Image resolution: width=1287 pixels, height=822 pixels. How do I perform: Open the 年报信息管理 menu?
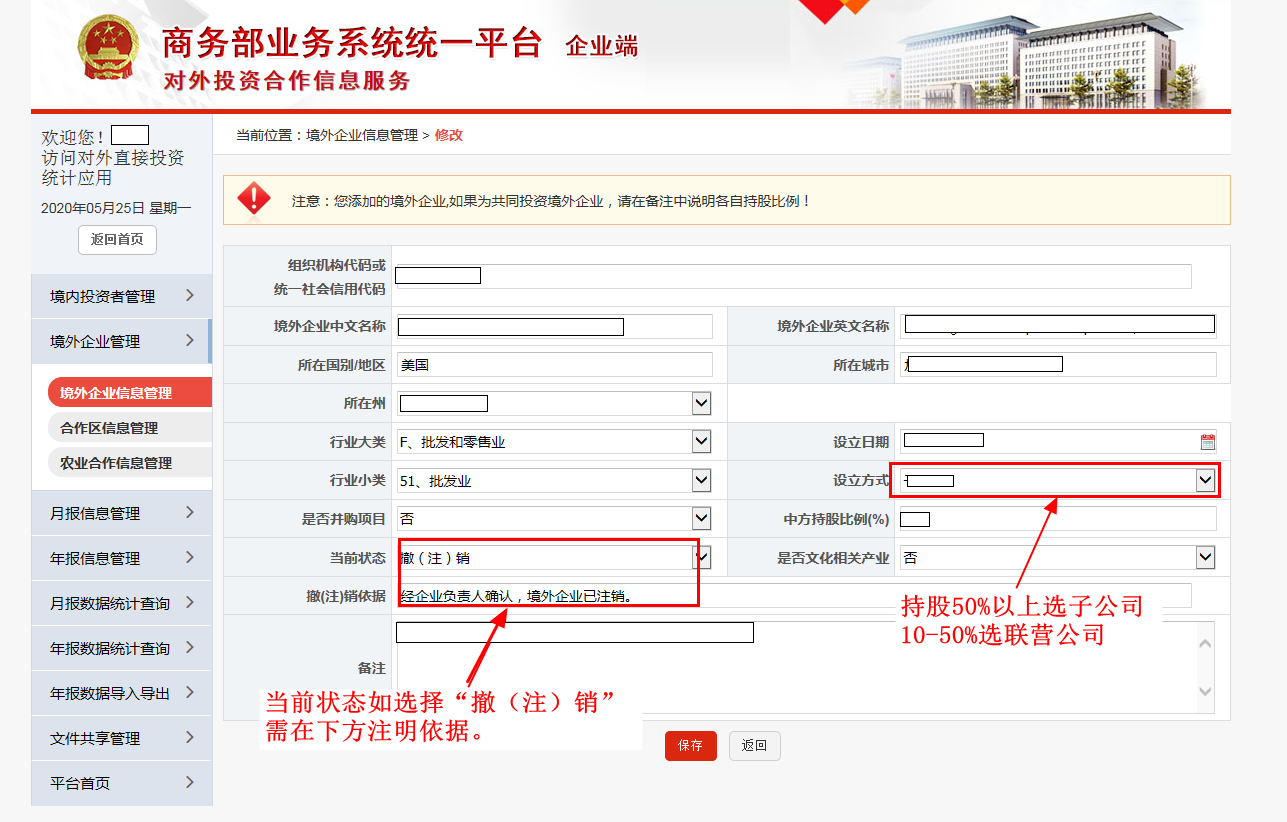point(120,558)
